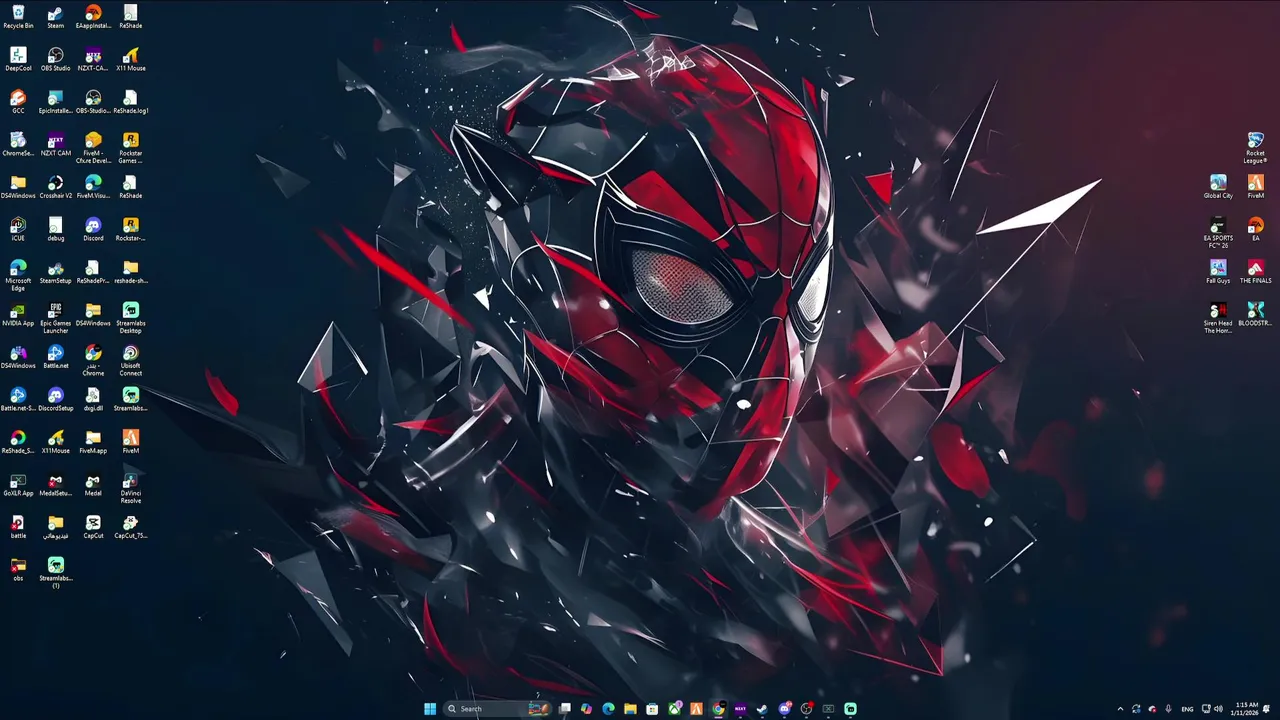
Task: Select the dxgi.dll file on desktop
Action: tap(93, 400)
